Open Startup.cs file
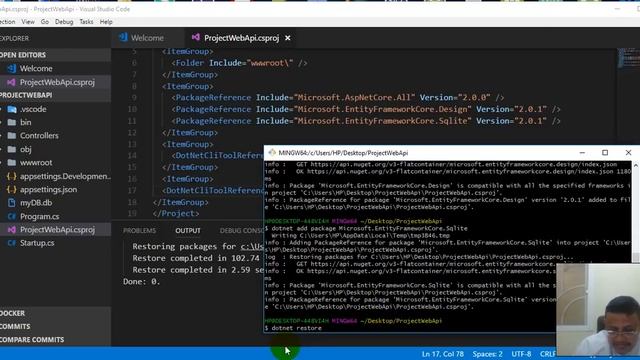Screen dimensions: 640x360 coord(37,243)
